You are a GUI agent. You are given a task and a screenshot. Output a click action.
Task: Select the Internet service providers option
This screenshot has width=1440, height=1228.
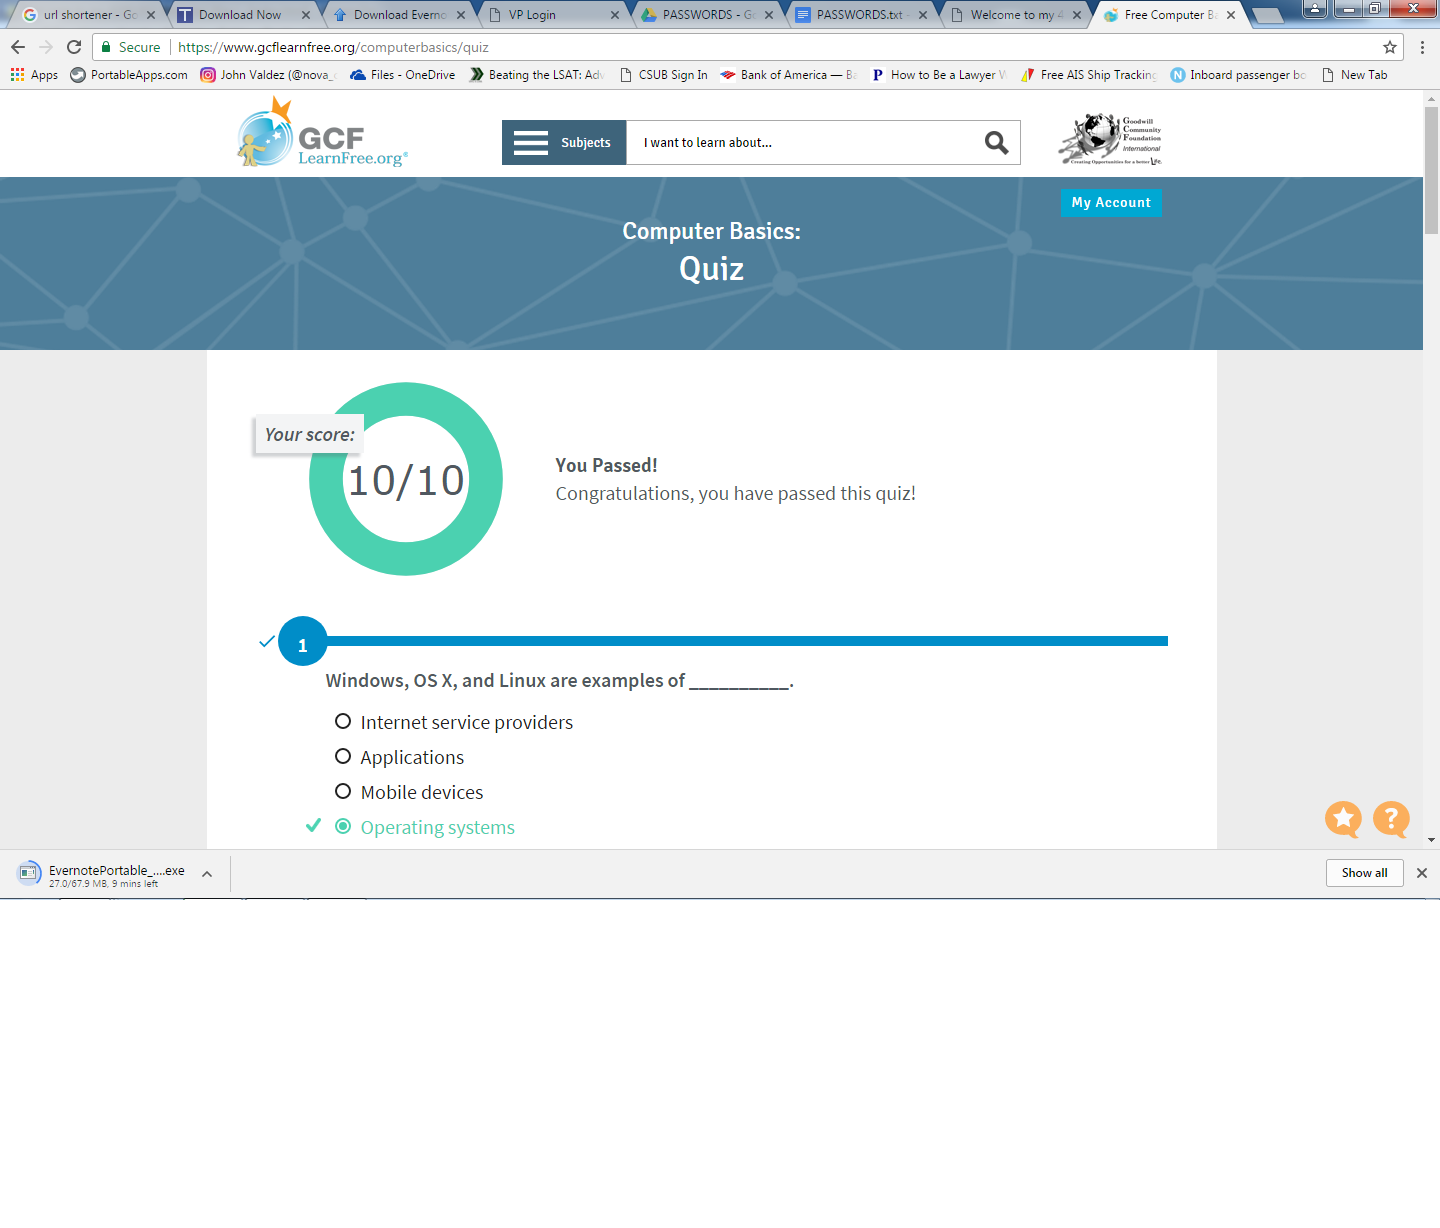pyautogui.click(x=343, y=722)
